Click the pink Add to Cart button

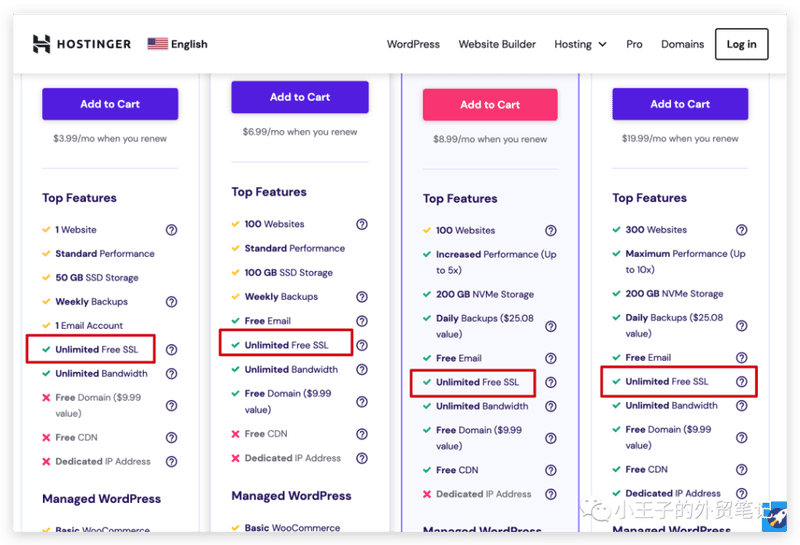[x=490, y=105]
